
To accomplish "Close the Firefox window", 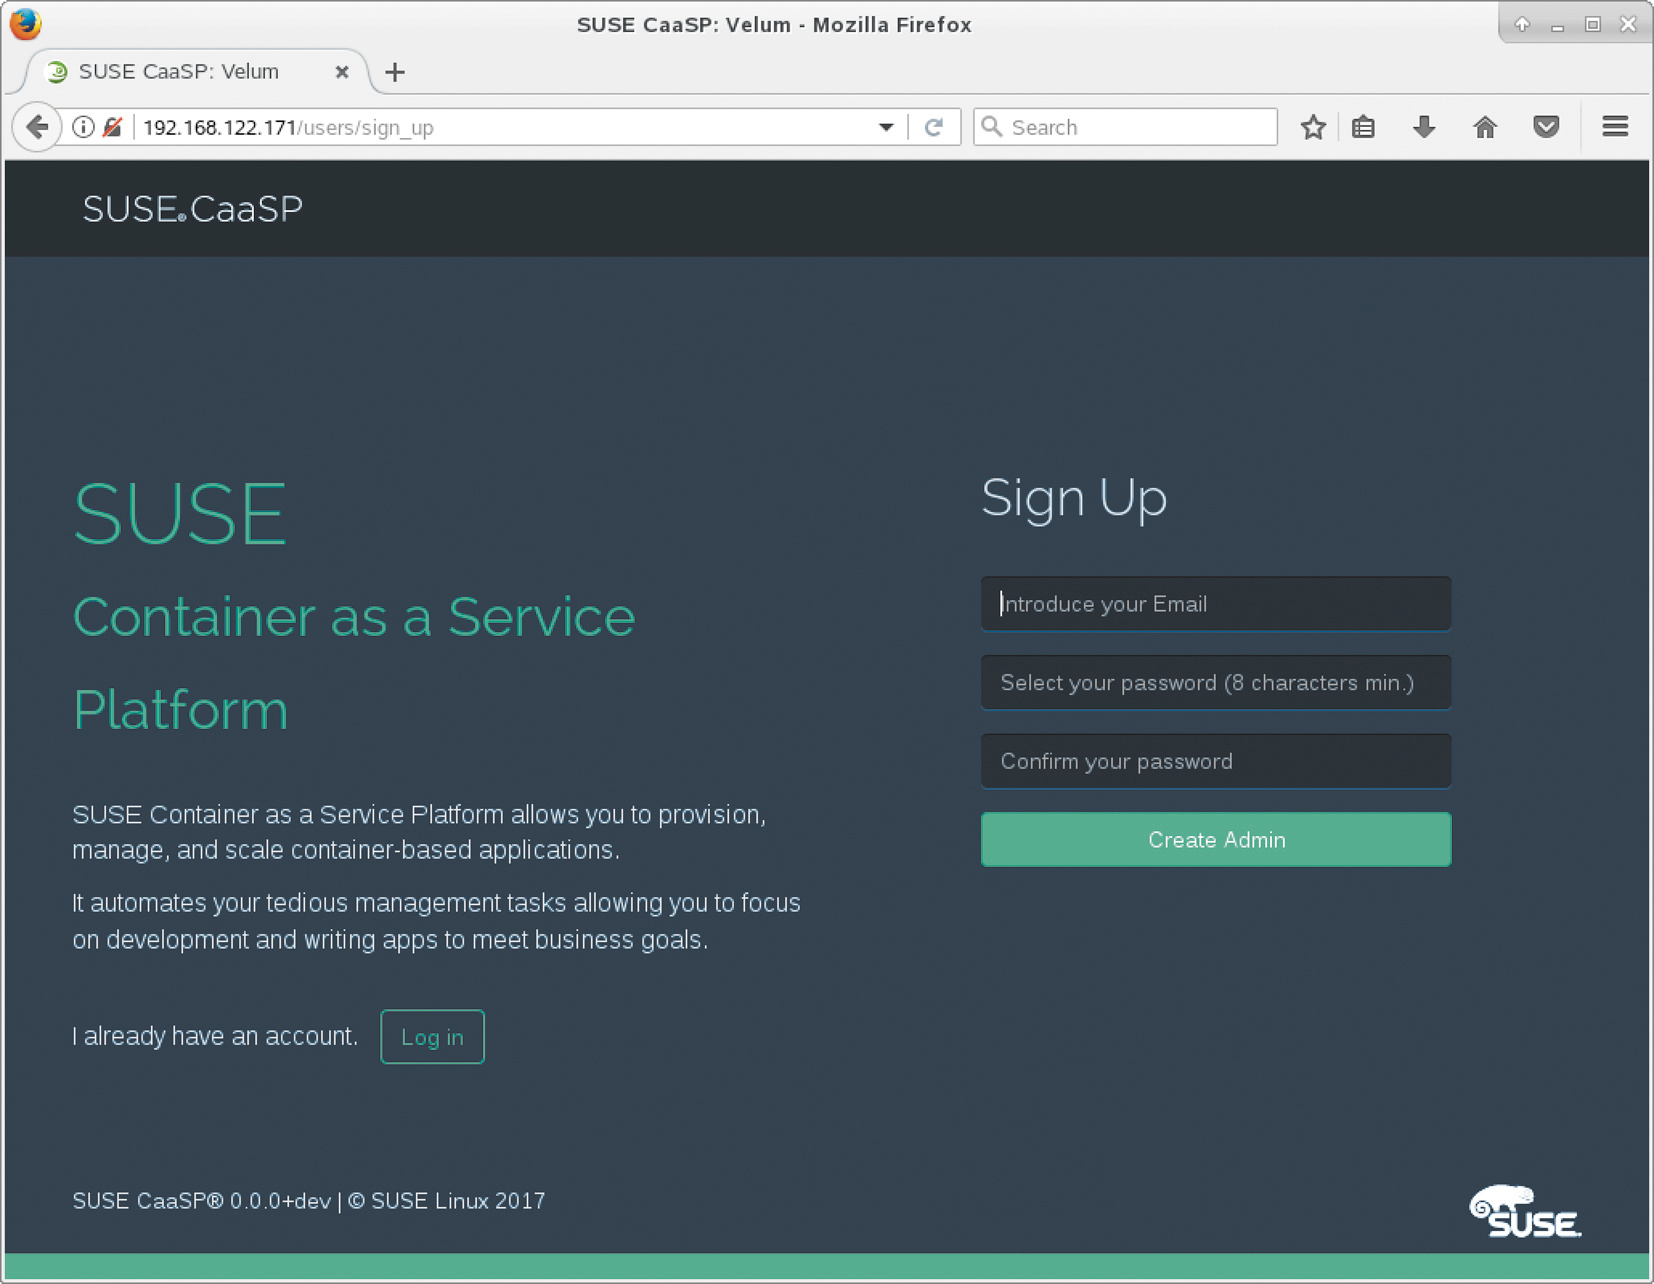I will (1628, 24).
